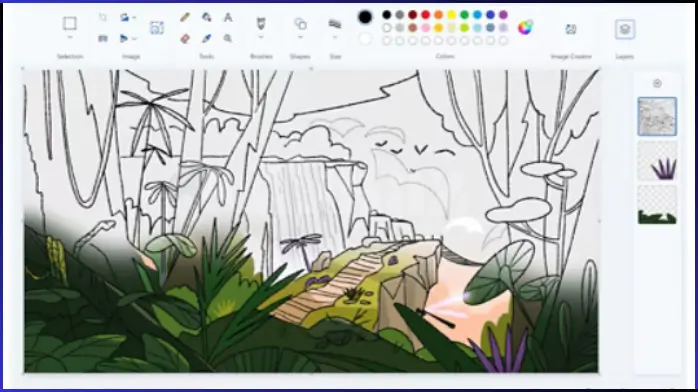Pick the dark blue swatch
This screenshot has width=698, height=392.
pos(490,15)
